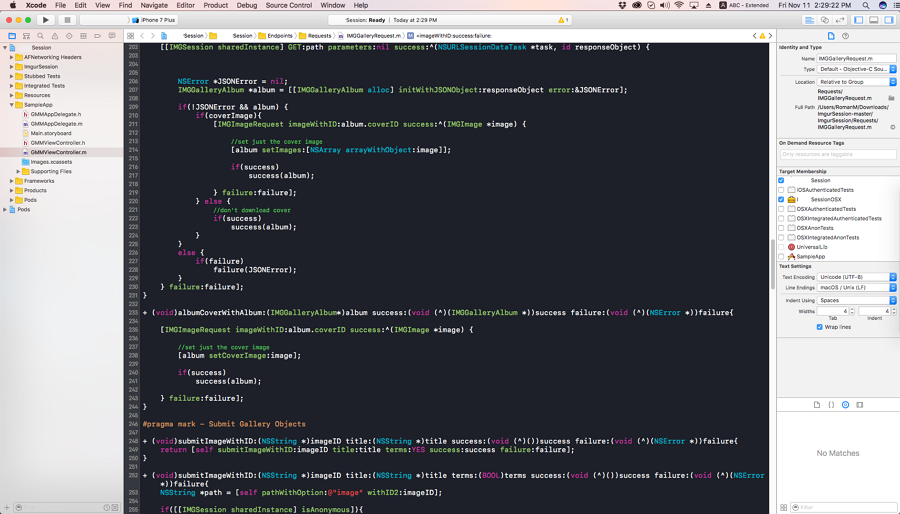
Task: Show the Quick Help inspector
Action: click(x=845, y=36)
